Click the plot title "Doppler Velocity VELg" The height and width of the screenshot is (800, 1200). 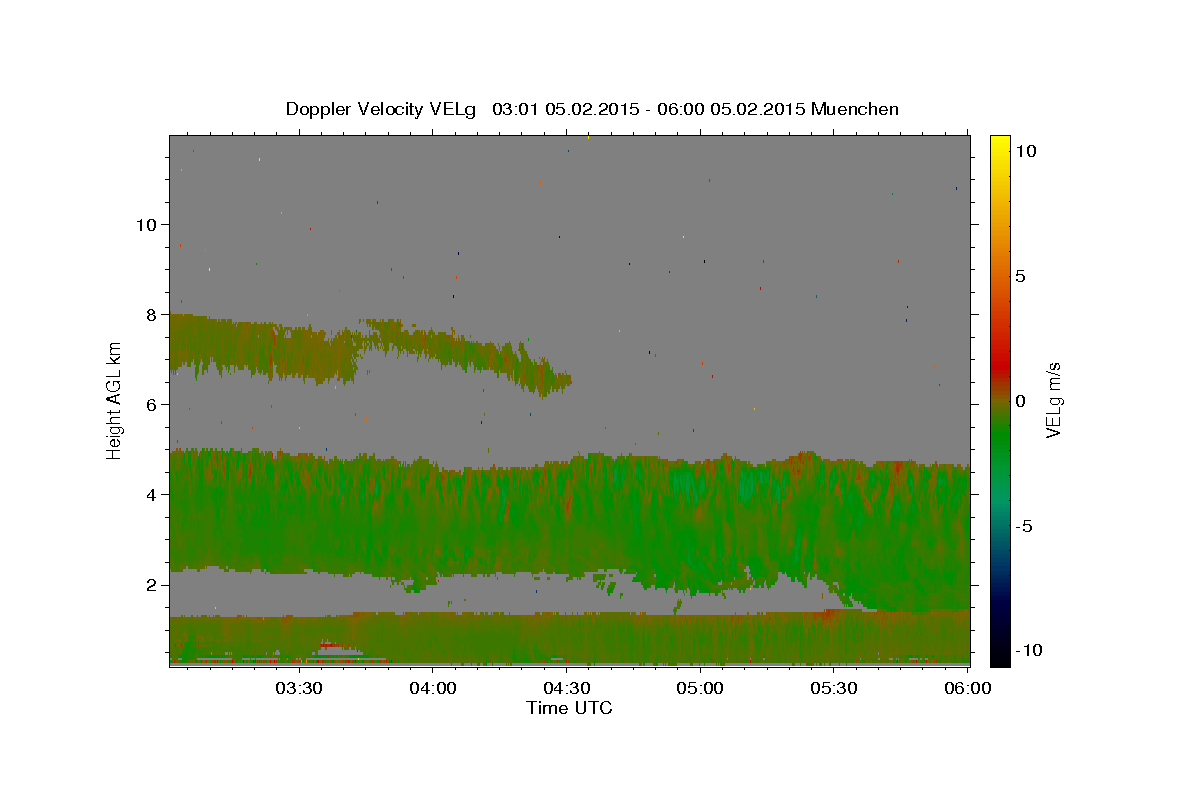[383, 109]
